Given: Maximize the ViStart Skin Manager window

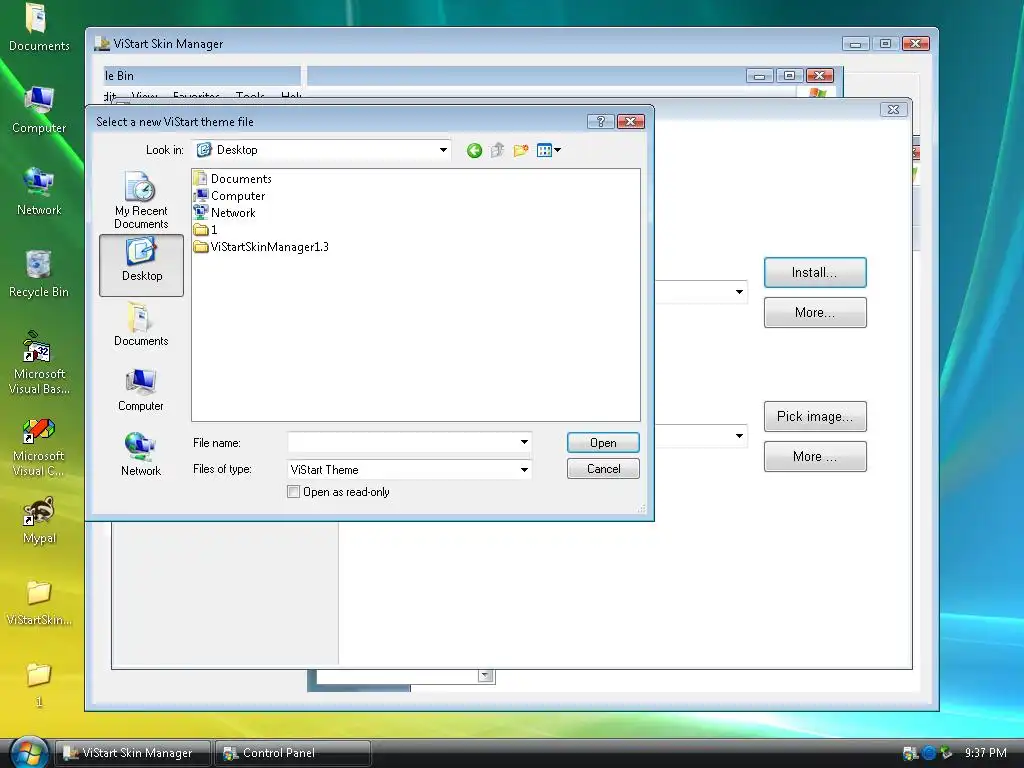Looking at the screenshot, I should tap(885, 44).
